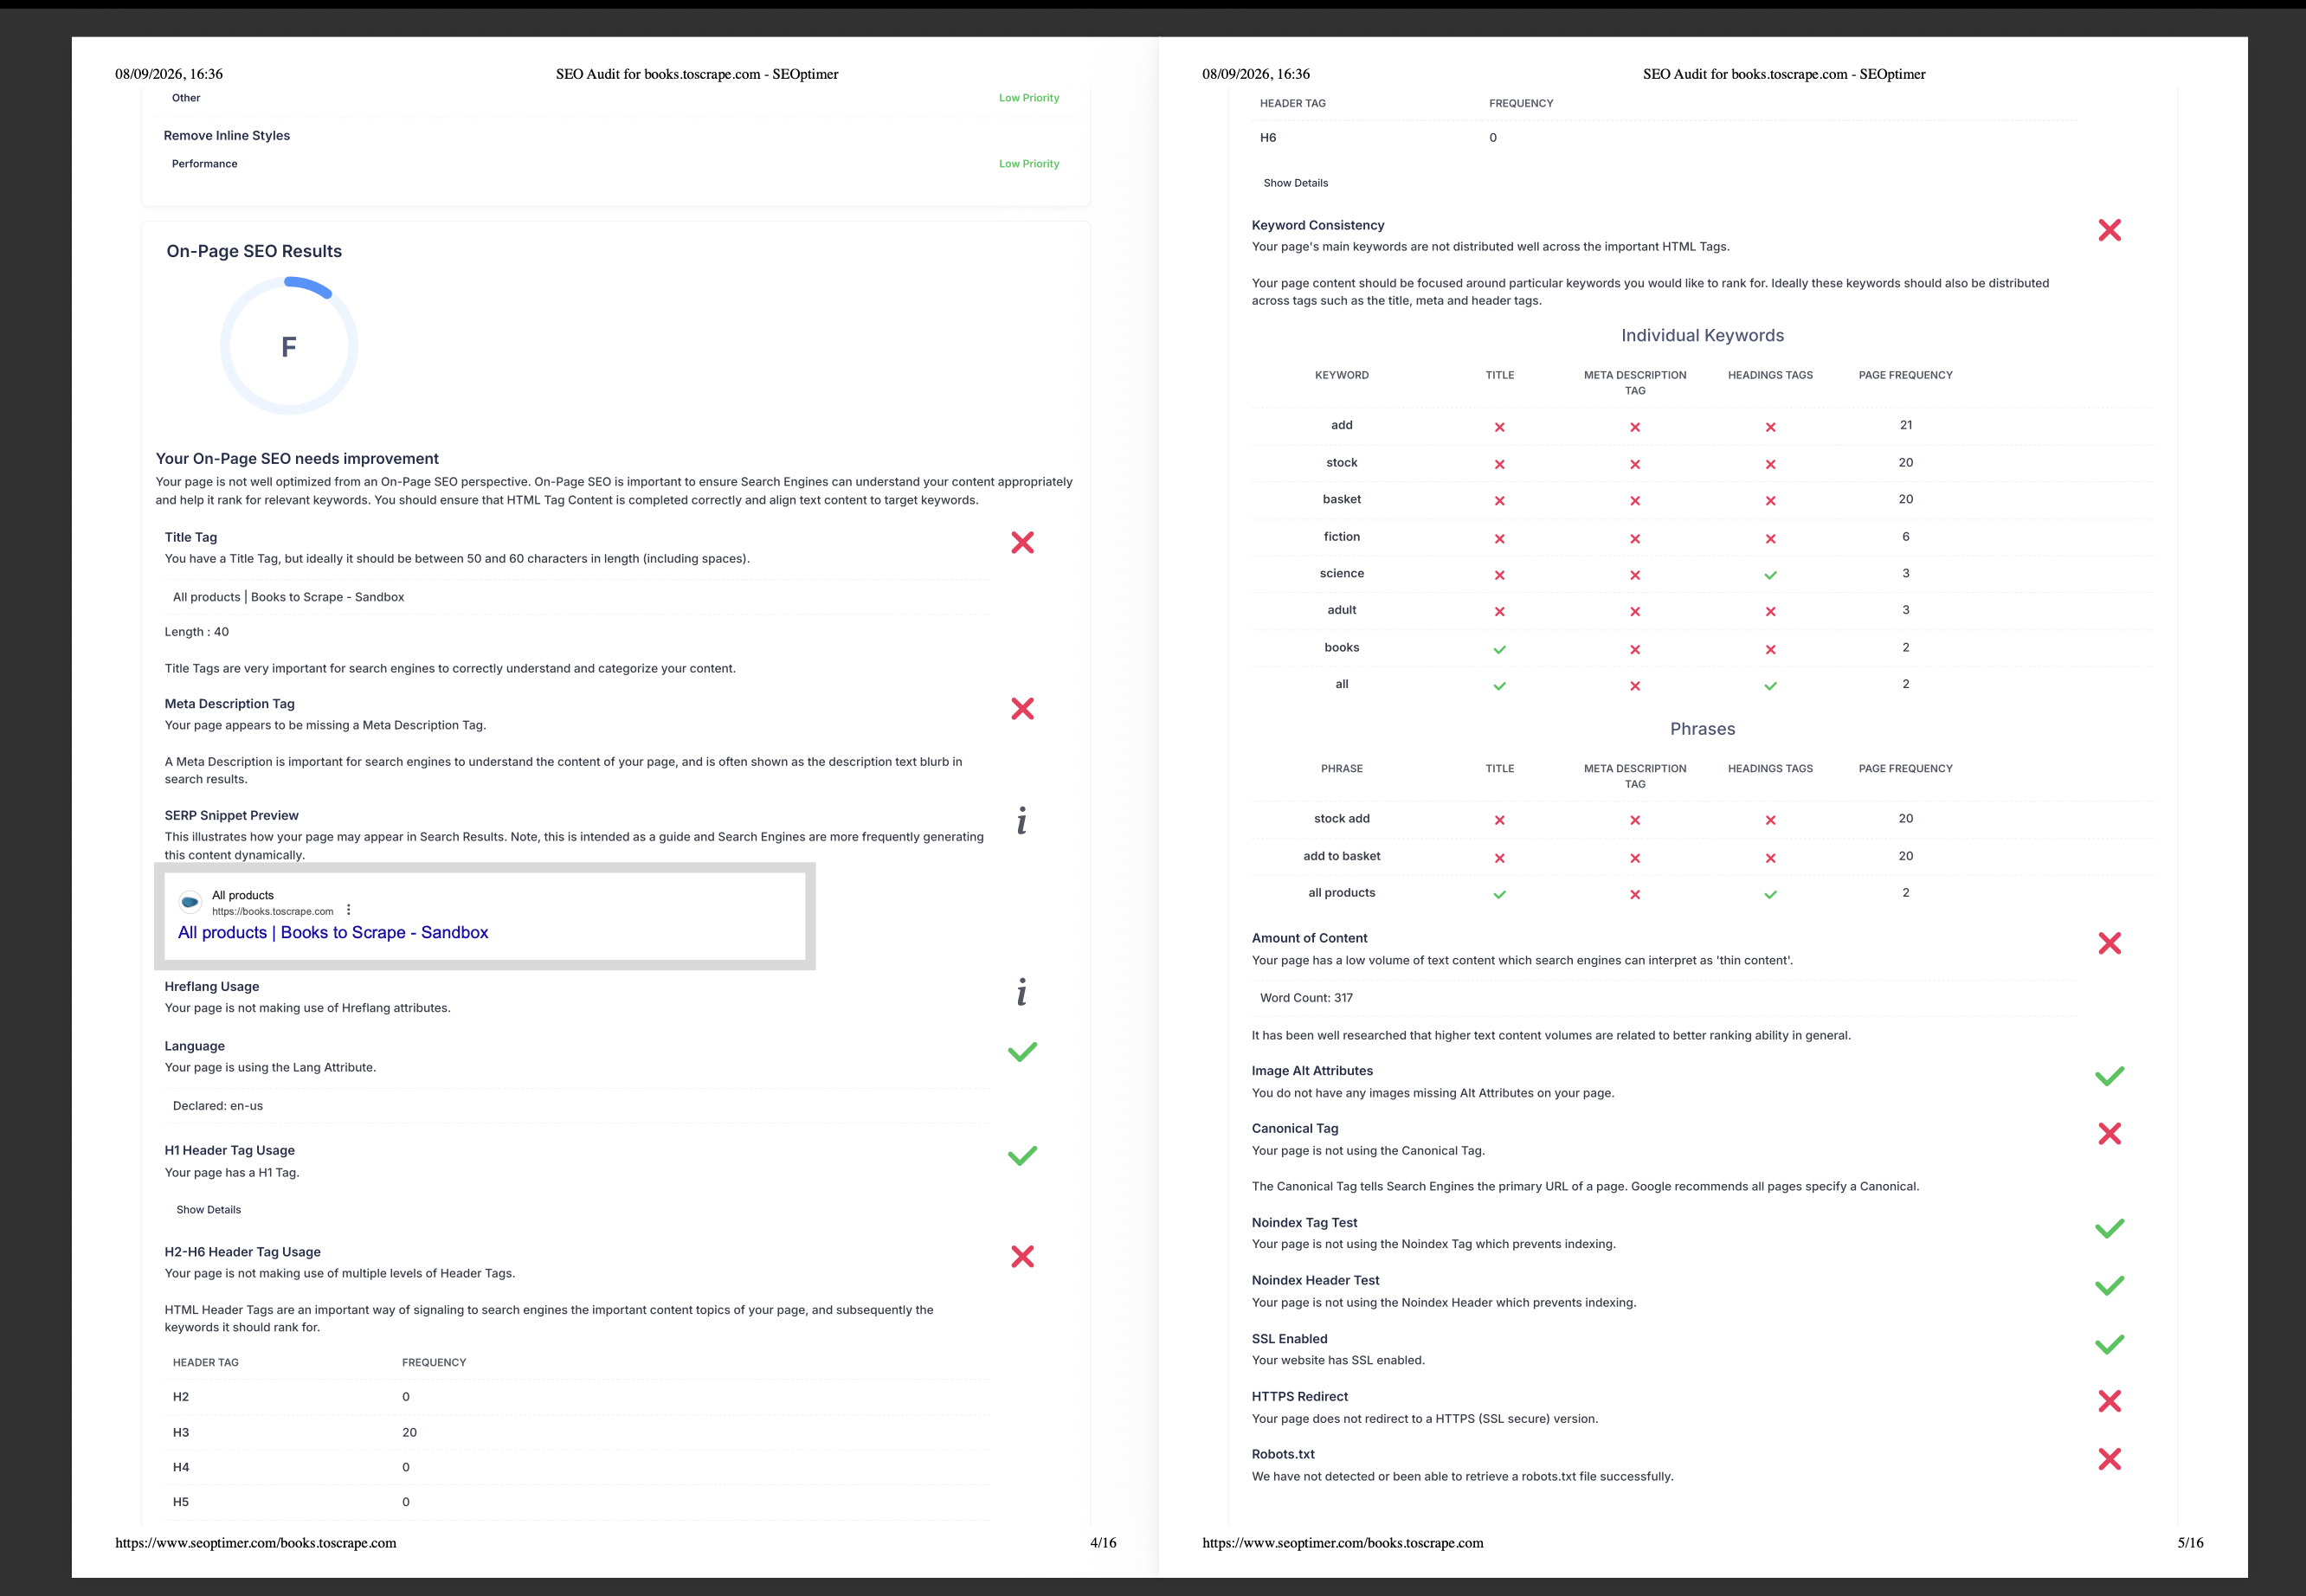Viewport: 2306px width, 1596px height.
Task: Click the 'Word Count: 317' value
Action: click(x=1306, y=998)
